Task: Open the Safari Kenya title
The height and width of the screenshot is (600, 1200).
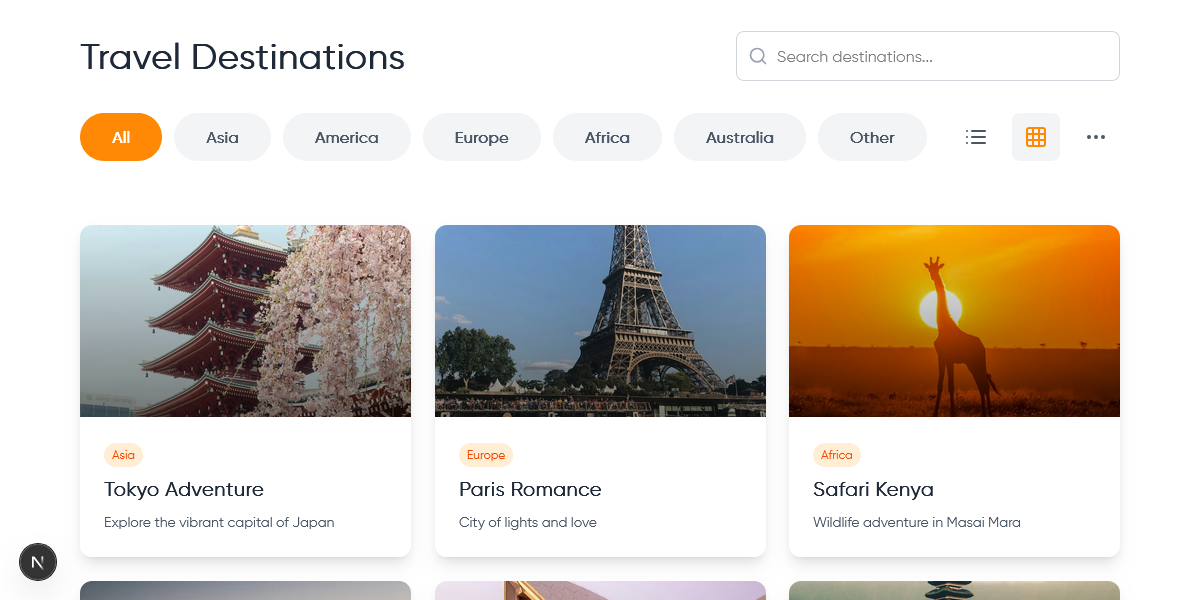Action: [873, 489]
